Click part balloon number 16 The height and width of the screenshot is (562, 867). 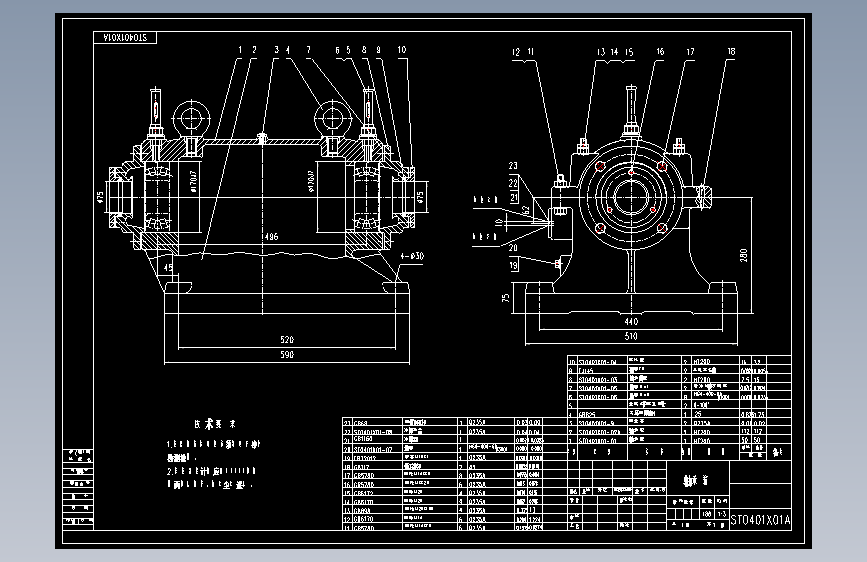pos(660,51)
